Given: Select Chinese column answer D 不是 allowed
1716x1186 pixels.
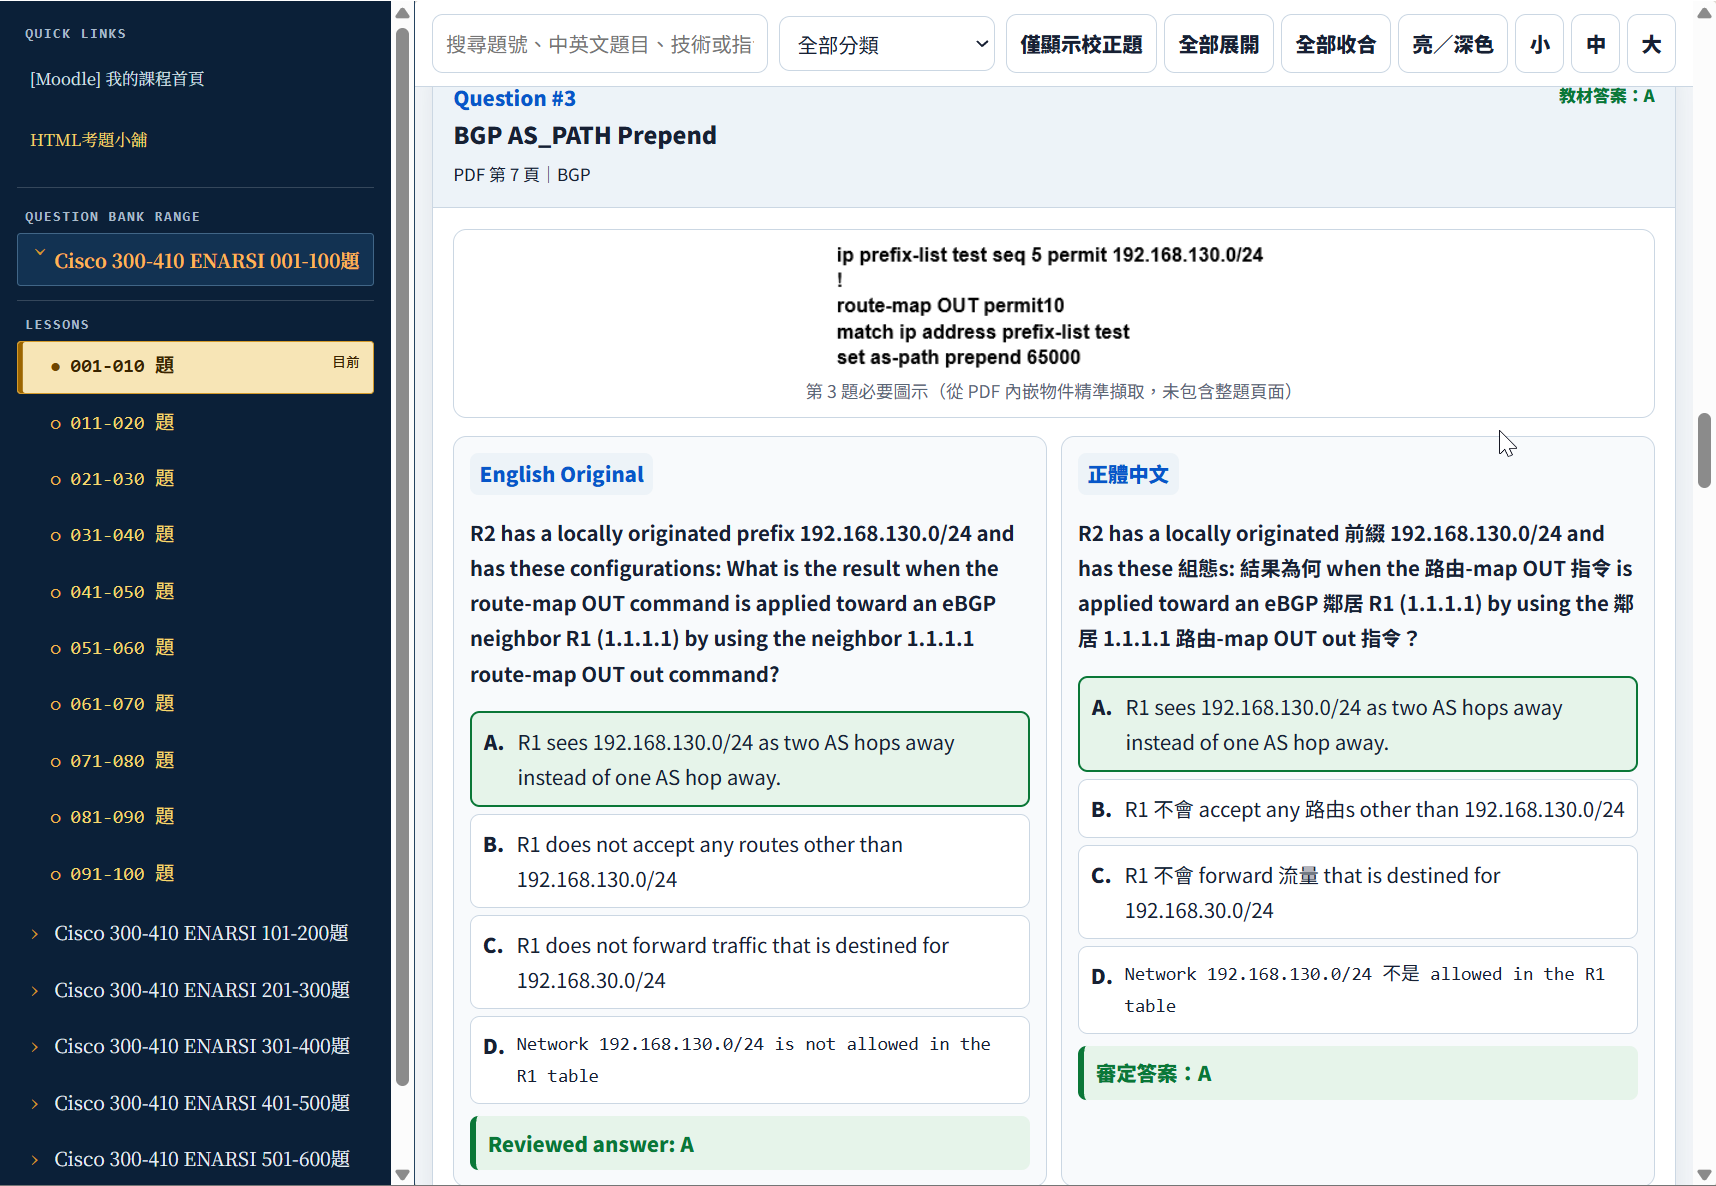Looking at the screenshot, I should (x=1358, y=990).
